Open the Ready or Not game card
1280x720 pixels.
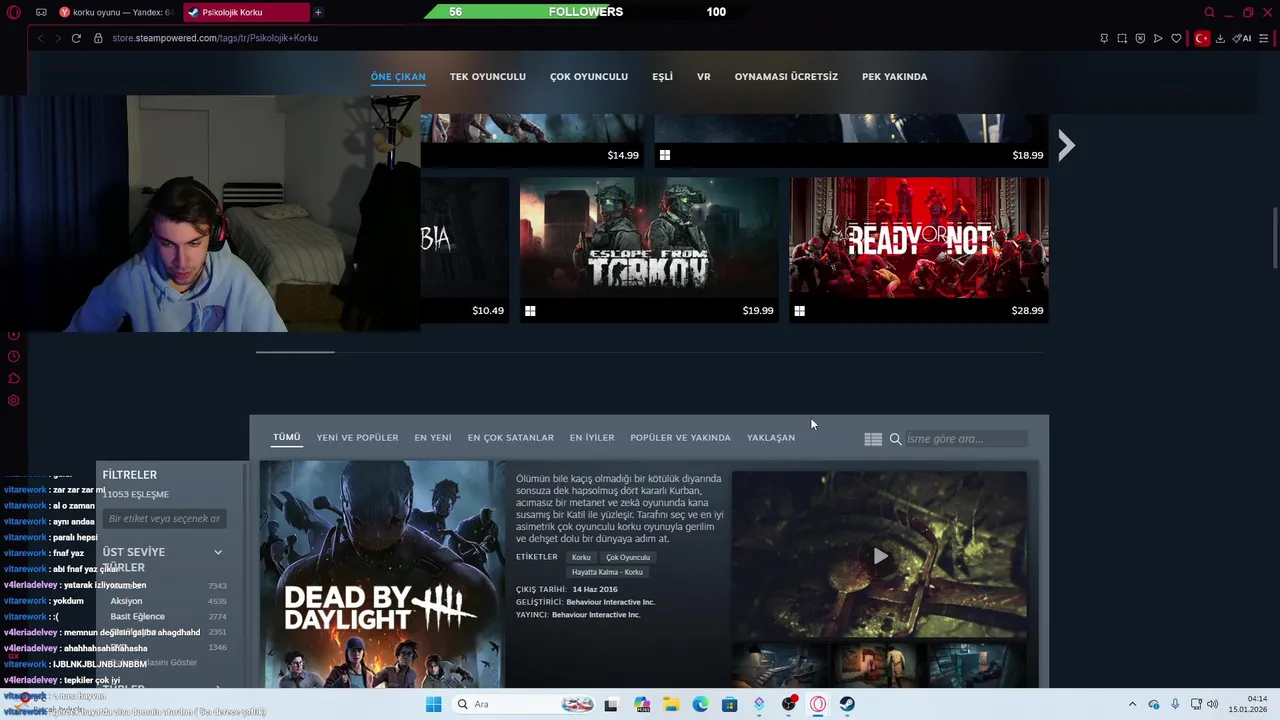pyautogui.click(x=919, y=250)
